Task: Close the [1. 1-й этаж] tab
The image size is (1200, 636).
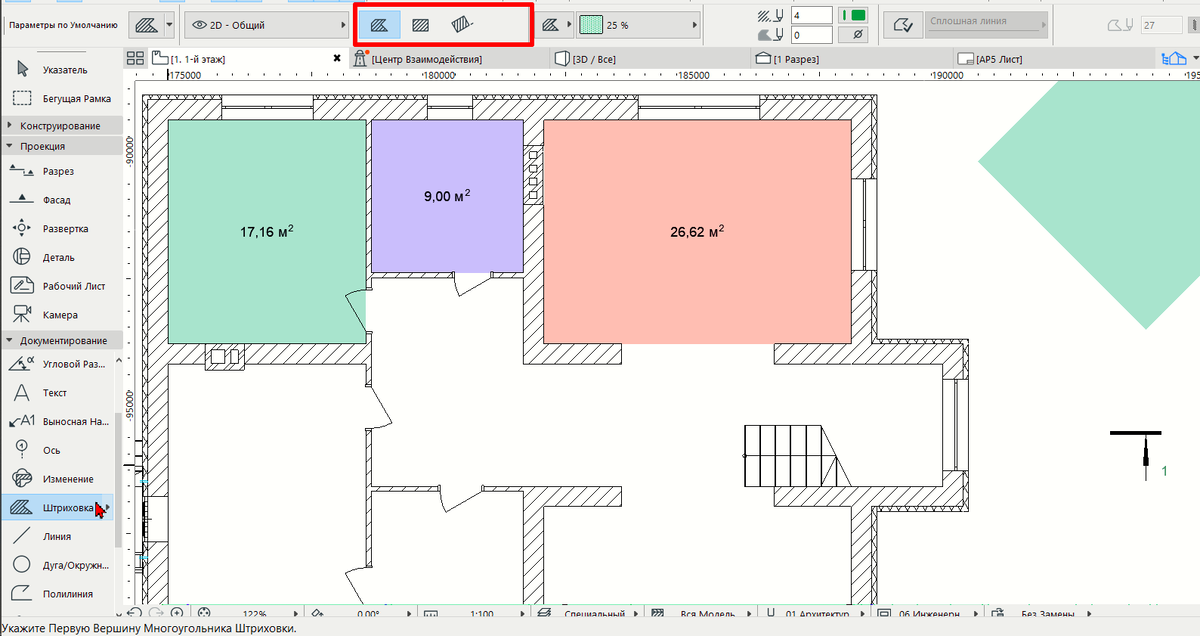Action: 338,59
